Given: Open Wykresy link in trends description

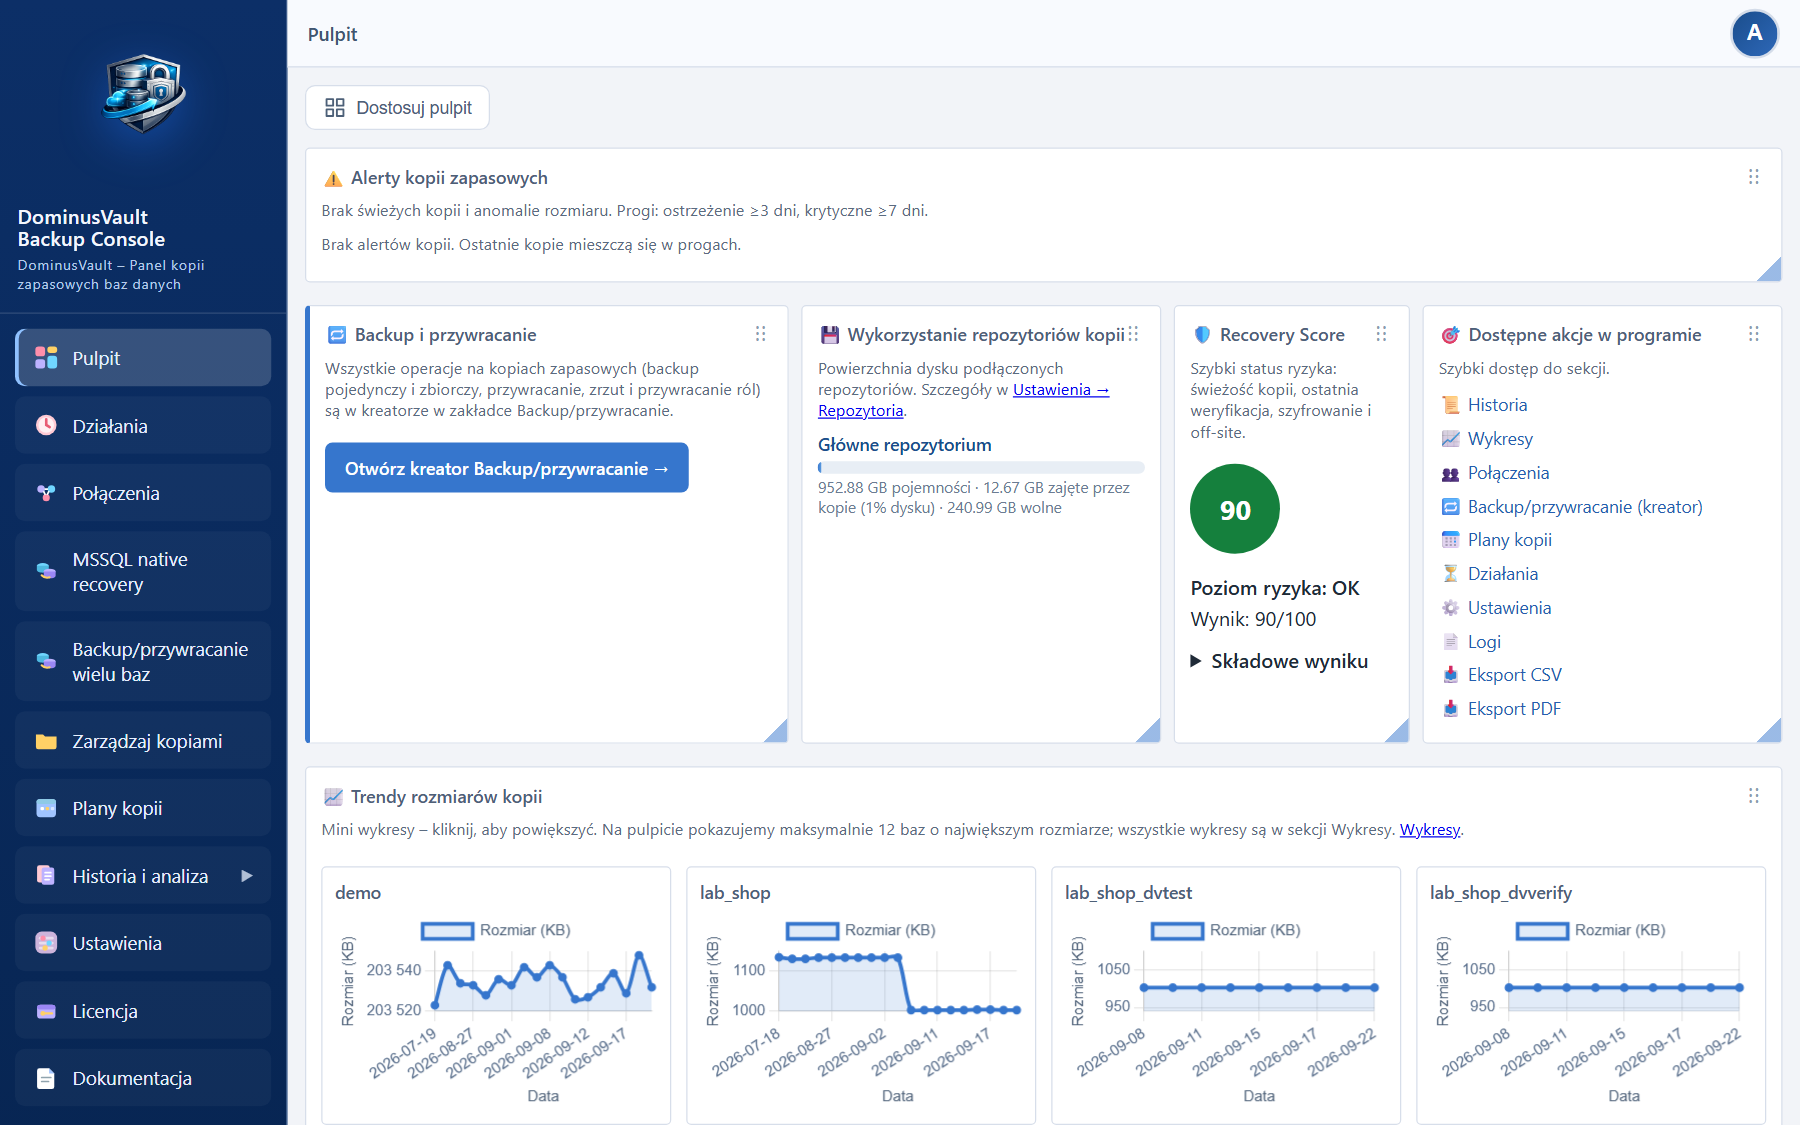Looking at the screenshot, I should [x=1430, y=830].
